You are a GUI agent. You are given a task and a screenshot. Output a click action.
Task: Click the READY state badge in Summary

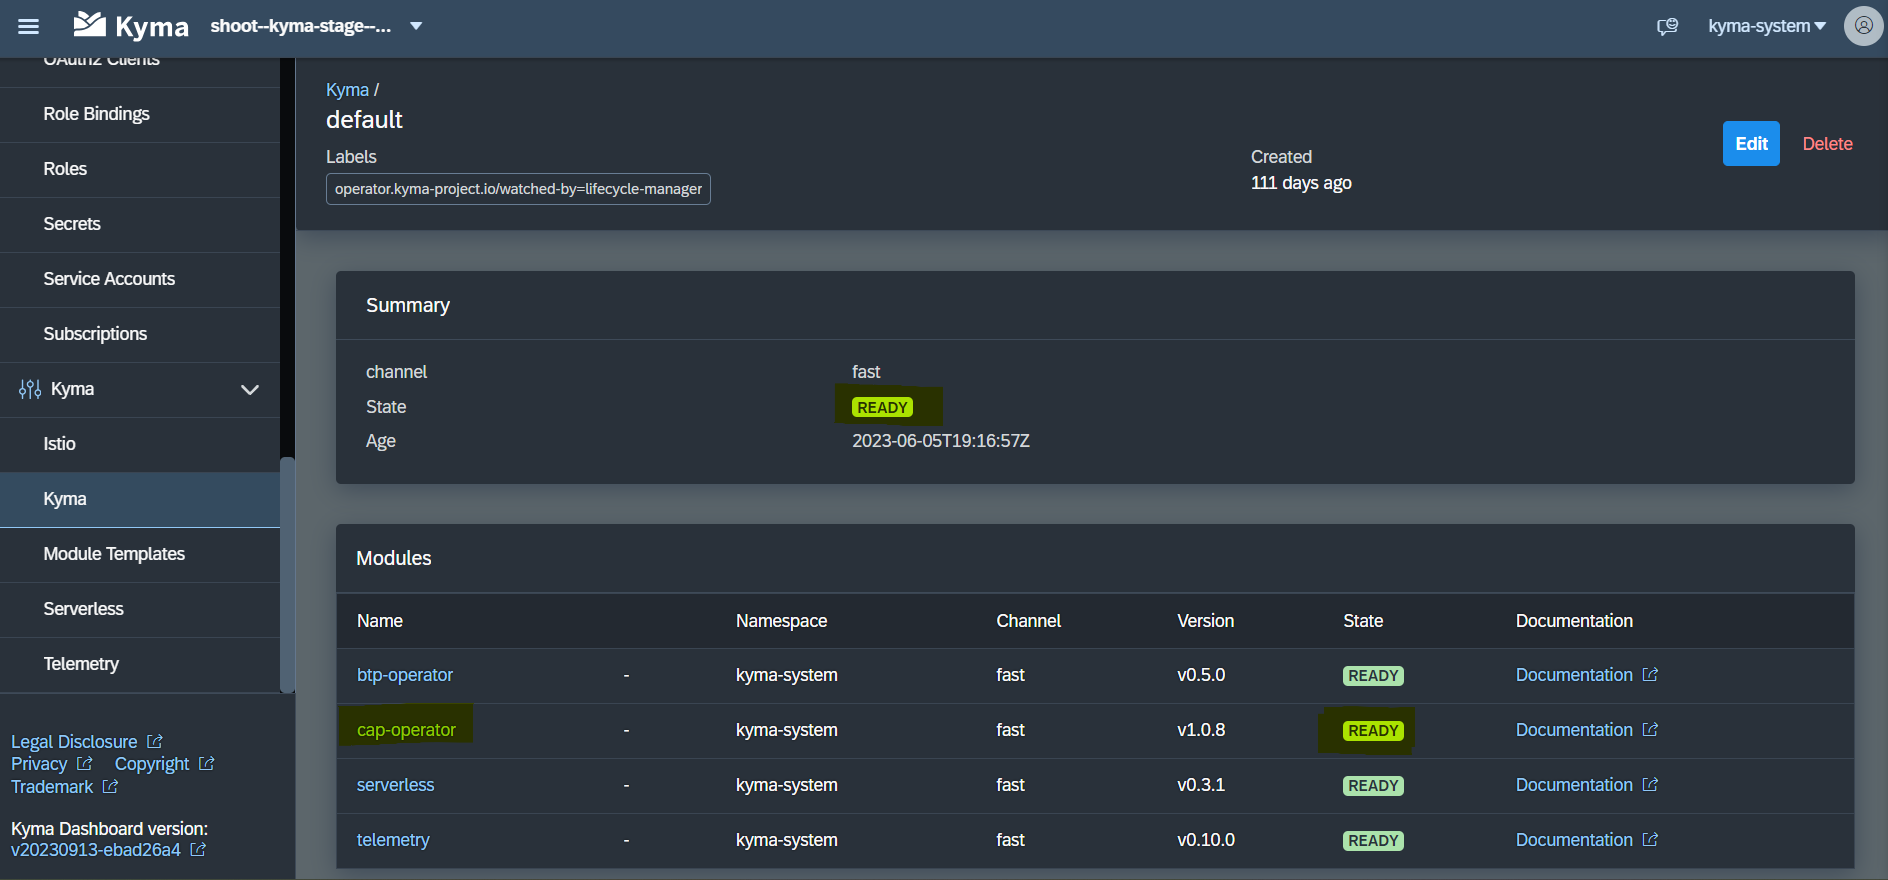[882, 407]
